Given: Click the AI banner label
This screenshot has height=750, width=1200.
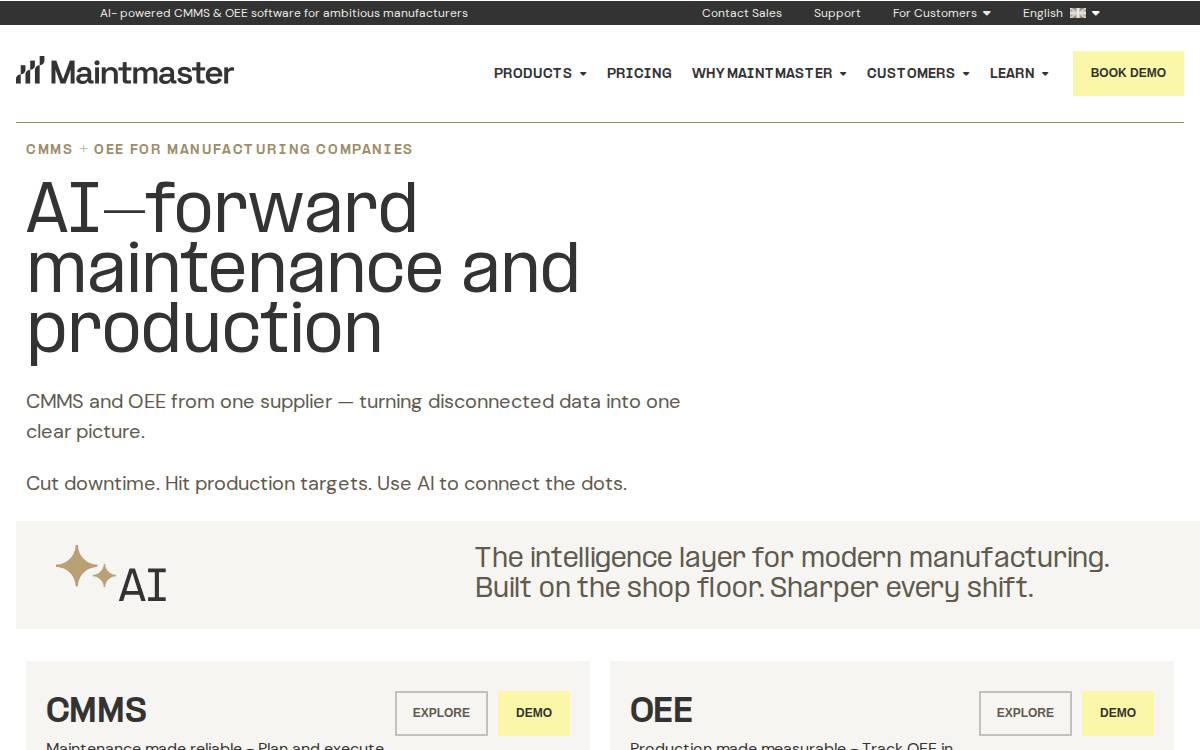Looking at the screenshot, I should click(142, 585).
